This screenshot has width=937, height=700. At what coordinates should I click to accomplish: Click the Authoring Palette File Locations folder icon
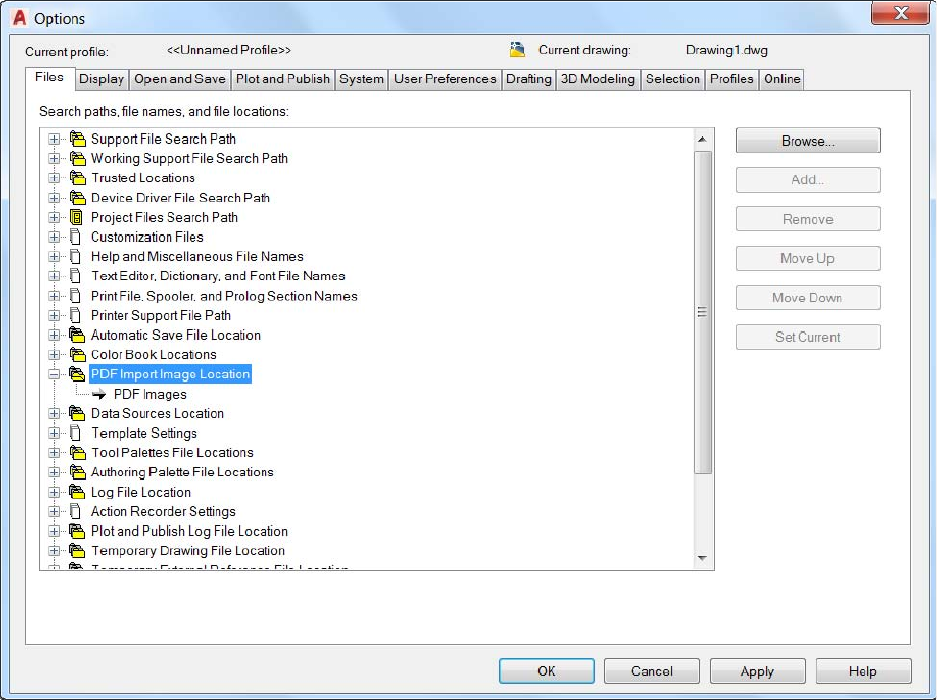[x=77, y=472]
